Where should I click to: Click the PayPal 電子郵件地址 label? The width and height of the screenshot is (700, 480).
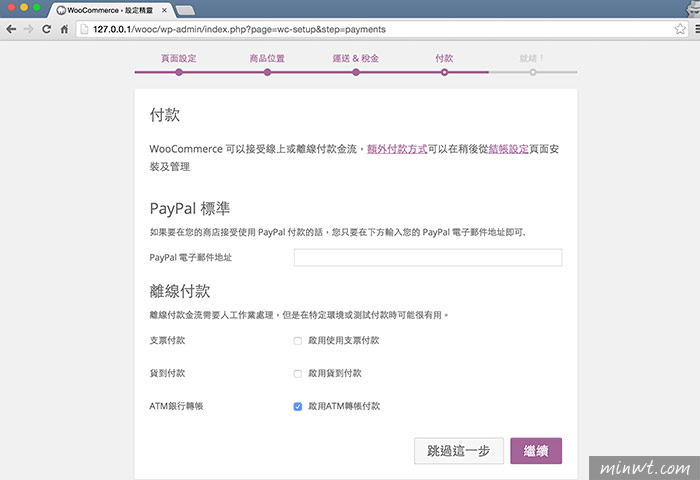pyautogui.click(x=191, y=257)
